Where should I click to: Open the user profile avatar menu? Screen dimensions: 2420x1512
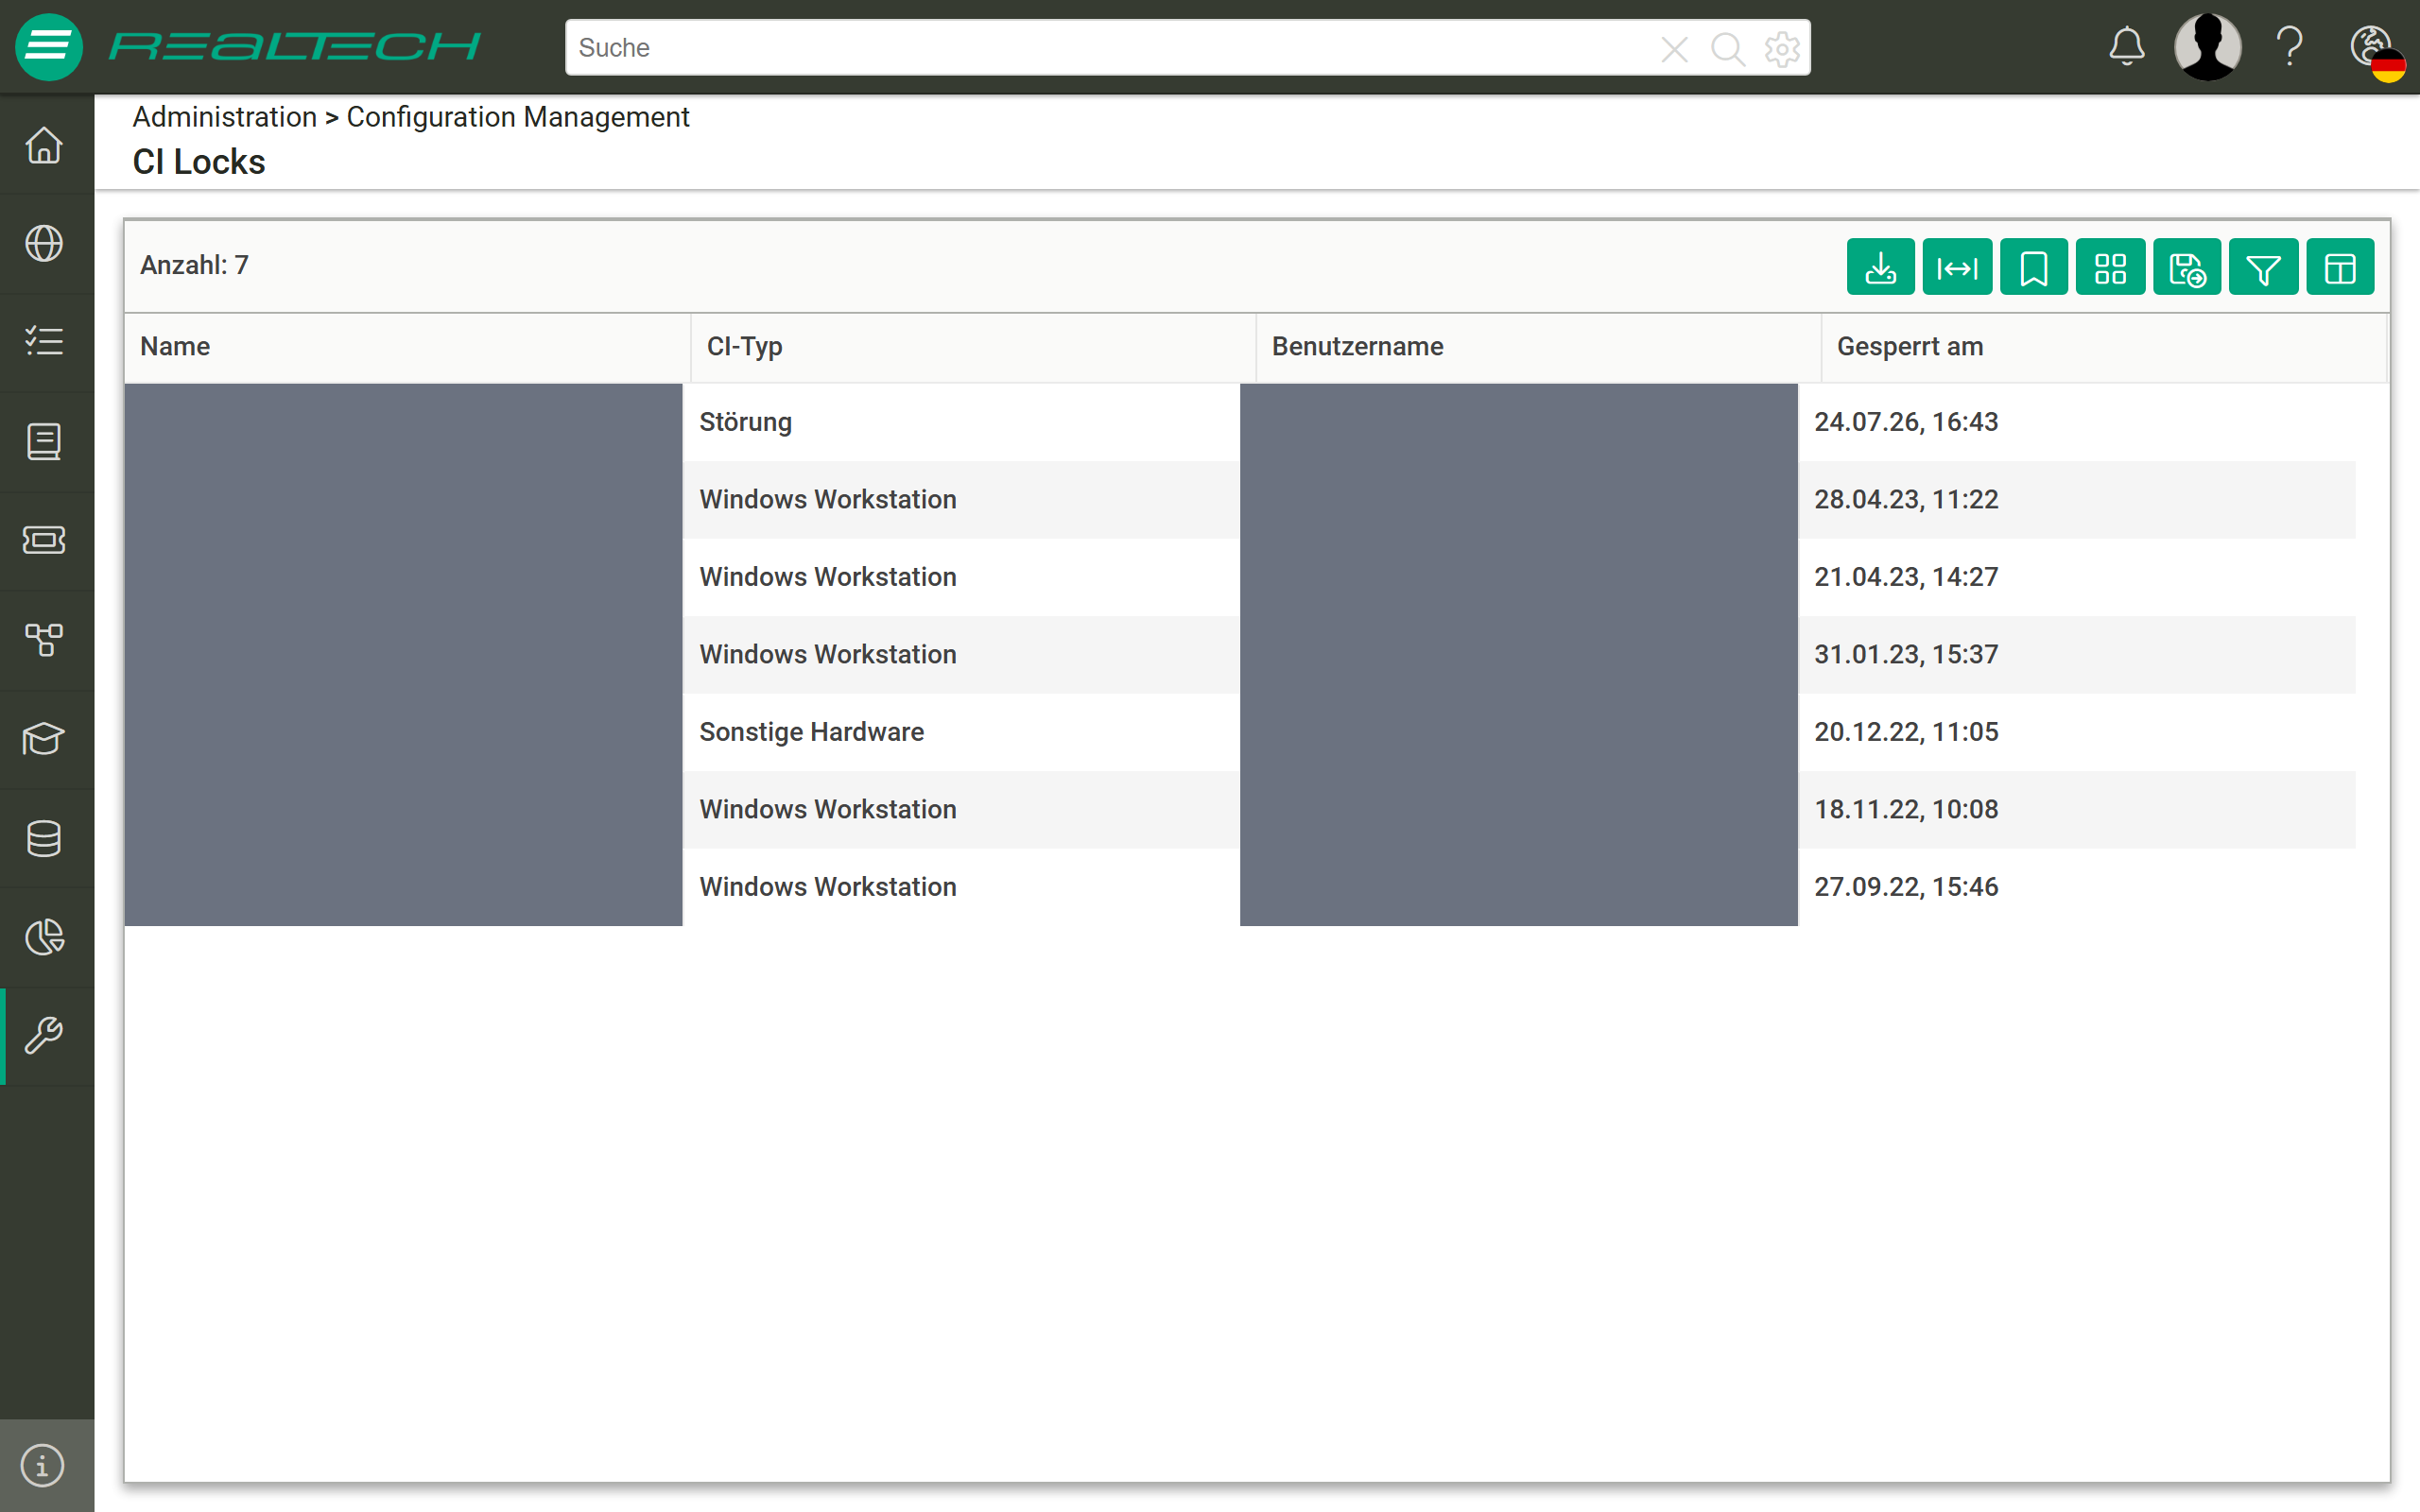(2208, 47)
